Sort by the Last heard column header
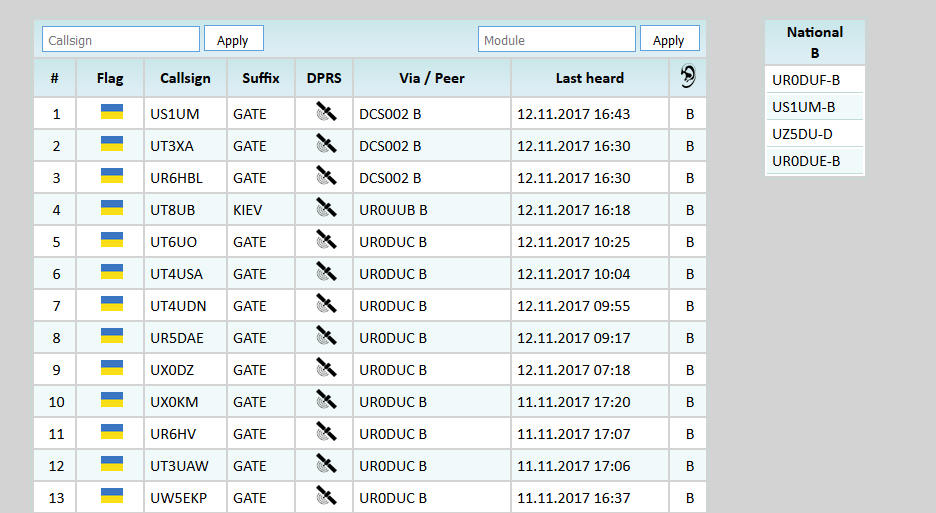The image size is (936, 513). (x=589, y=78)
